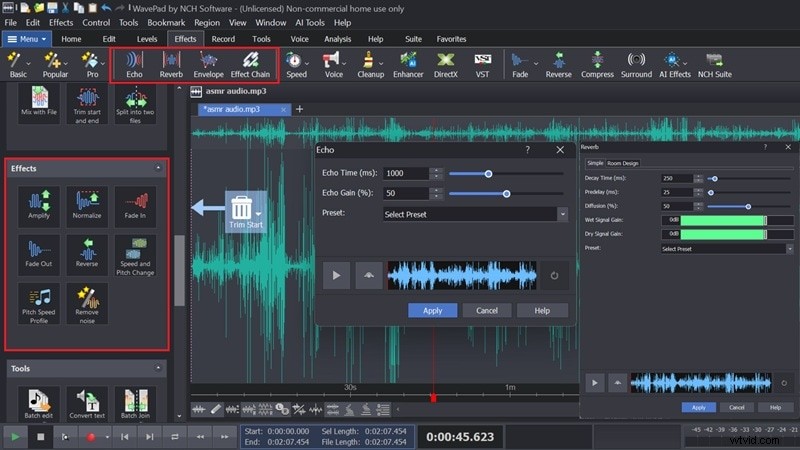
Task: Expand the Basic effects dropdown arrow
Action: (29, 64)
